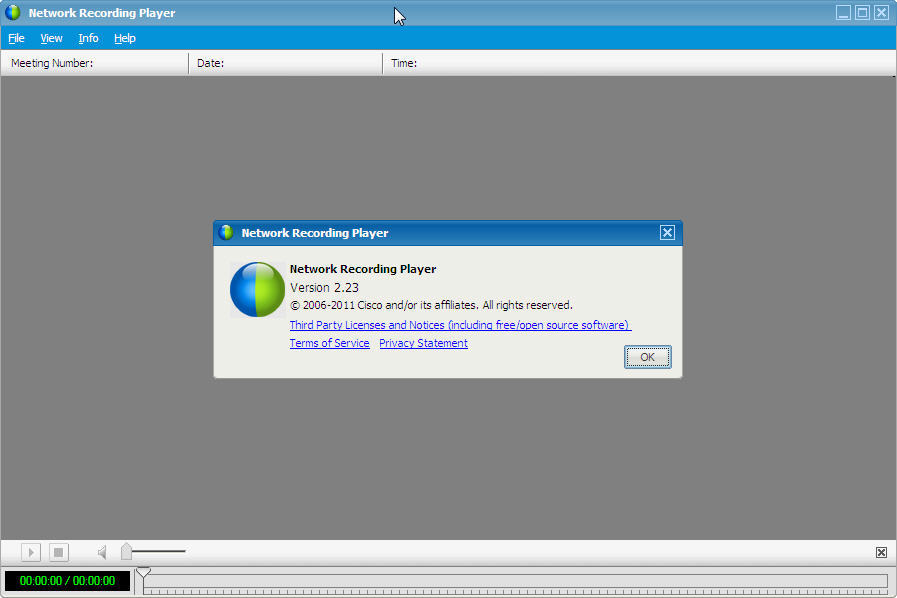Open the View menu
Screen dimensions: 897x598
pyautogui.click(x=51, y=38)
